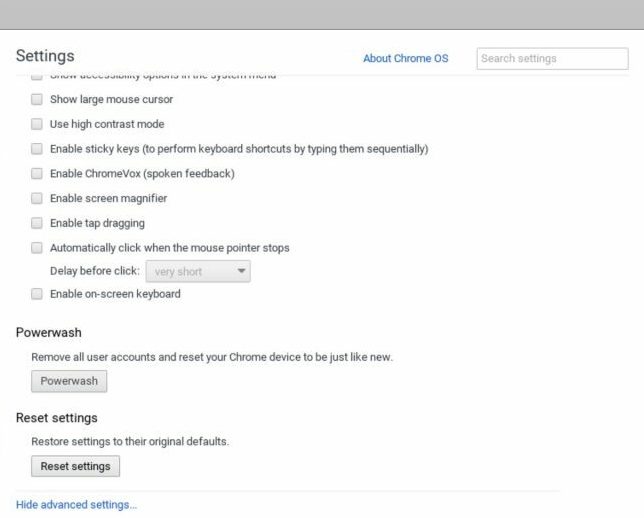
Task: Enable the large mouse cursor checkbox
Action: coord(37,100)
